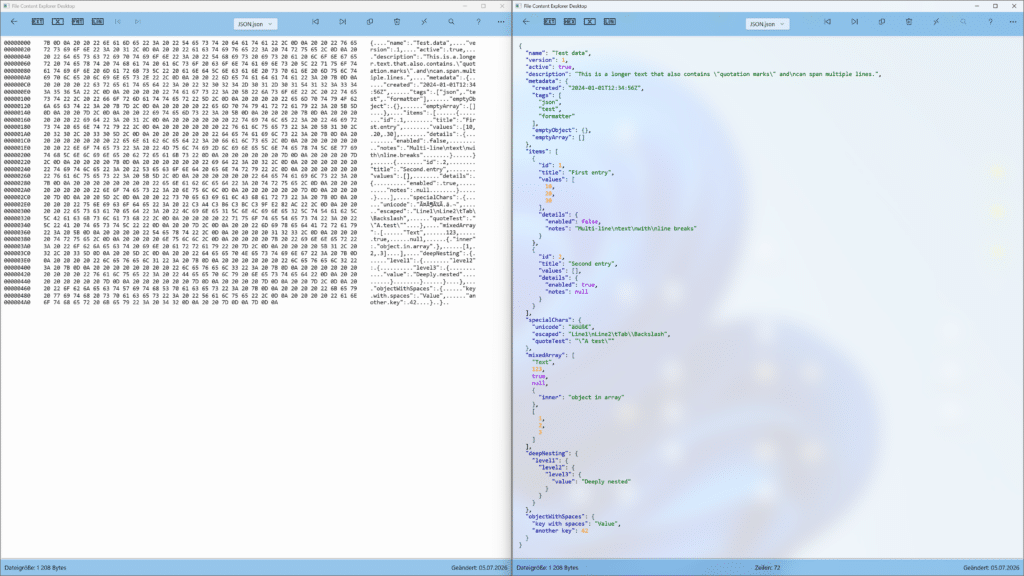Click the "another key": 42 line
The image size is (1024, 576).
[560, 531]
